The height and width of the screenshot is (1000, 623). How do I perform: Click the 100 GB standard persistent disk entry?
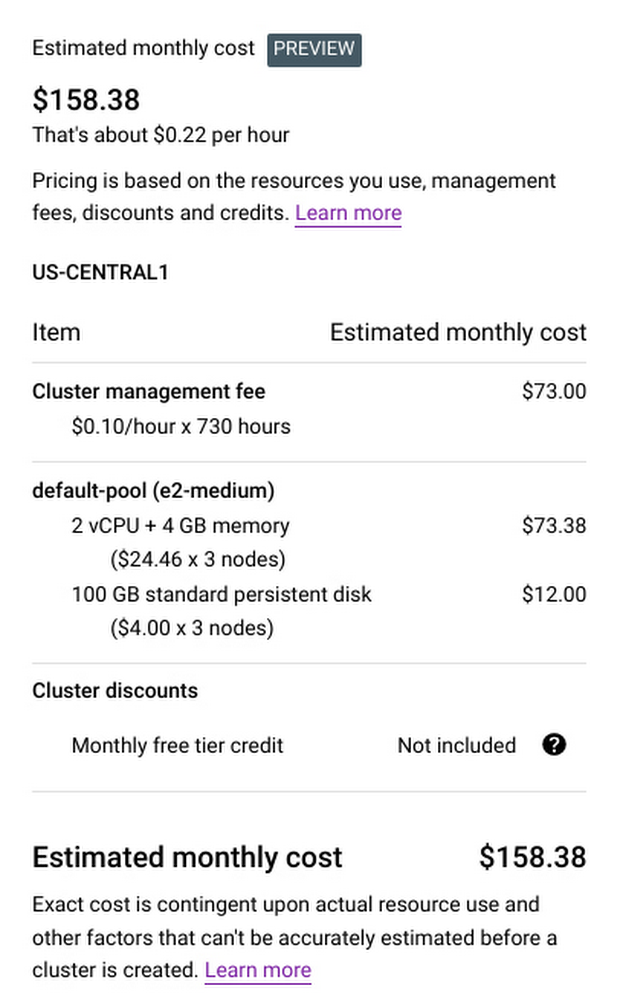click(x=221, y=594)
